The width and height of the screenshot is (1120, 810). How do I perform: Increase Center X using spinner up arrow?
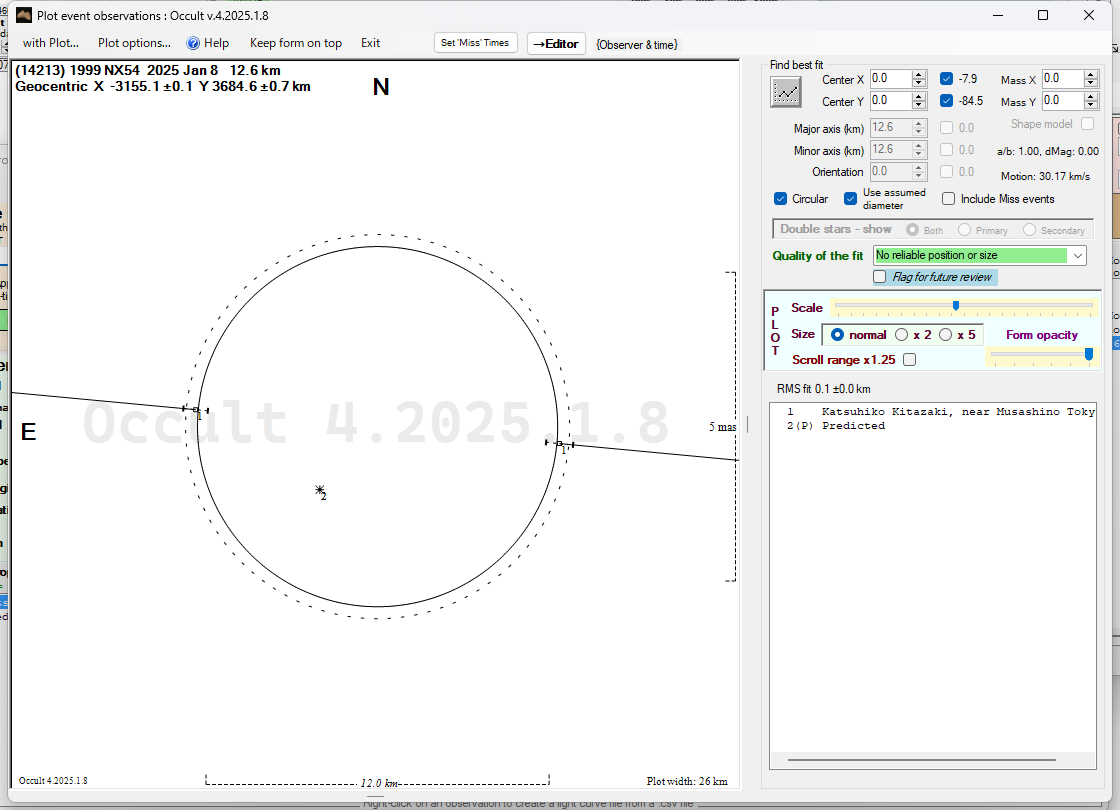[919, 74]
